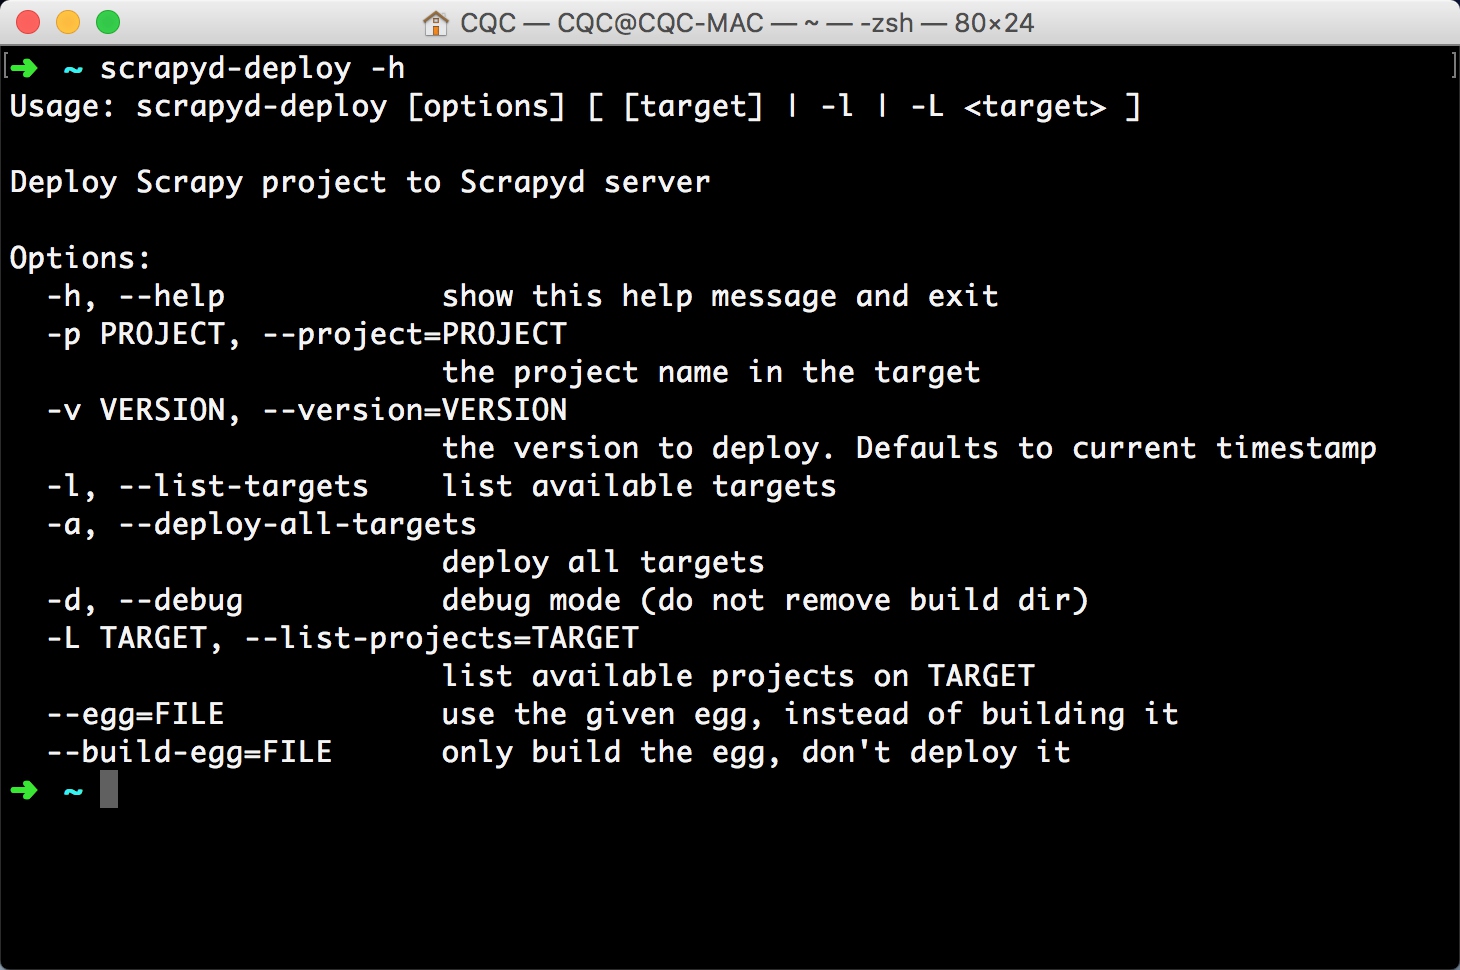Viewport: 1460px width, 970px height.
Task: Click the green arrow prompt on first line
Action: point(24,68)
